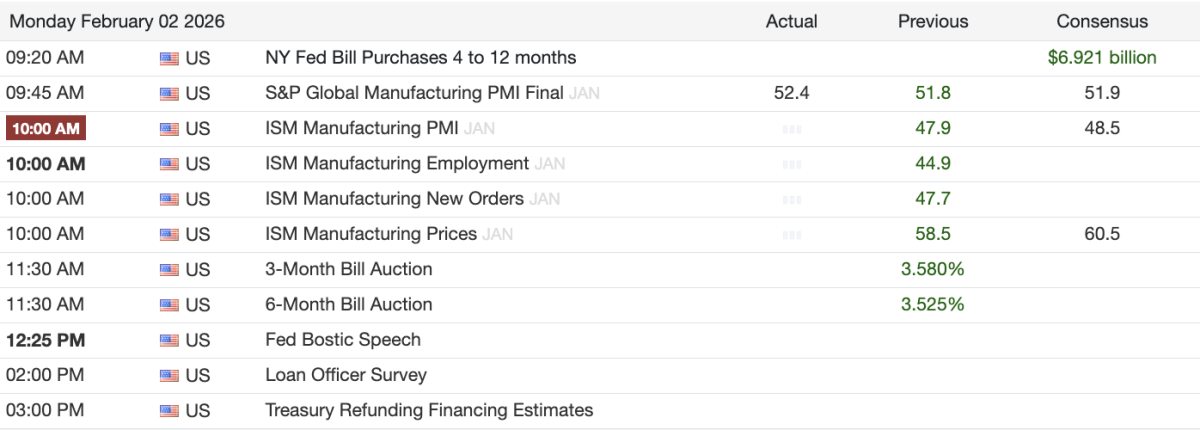Open S&P Global Manufacturing PMI Final link

pos(414,93)
